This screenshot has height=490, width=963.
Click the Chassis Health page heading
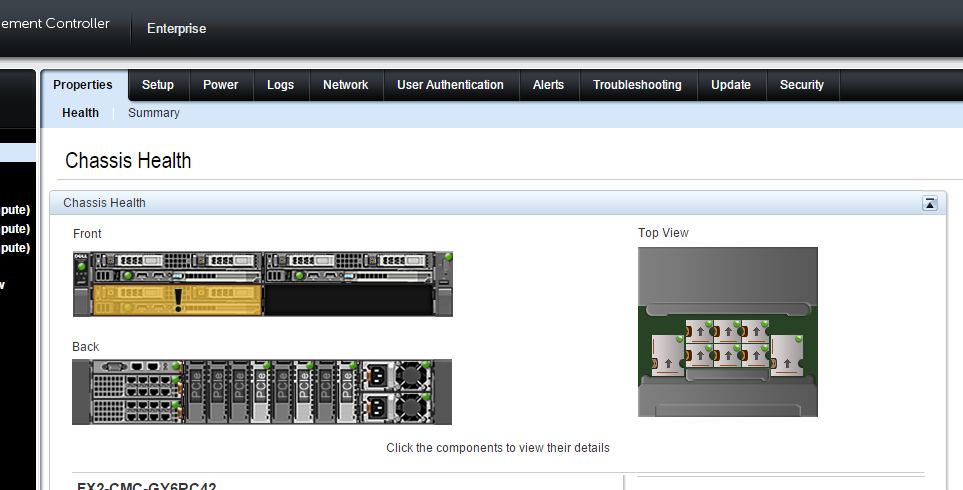[128, 160]
